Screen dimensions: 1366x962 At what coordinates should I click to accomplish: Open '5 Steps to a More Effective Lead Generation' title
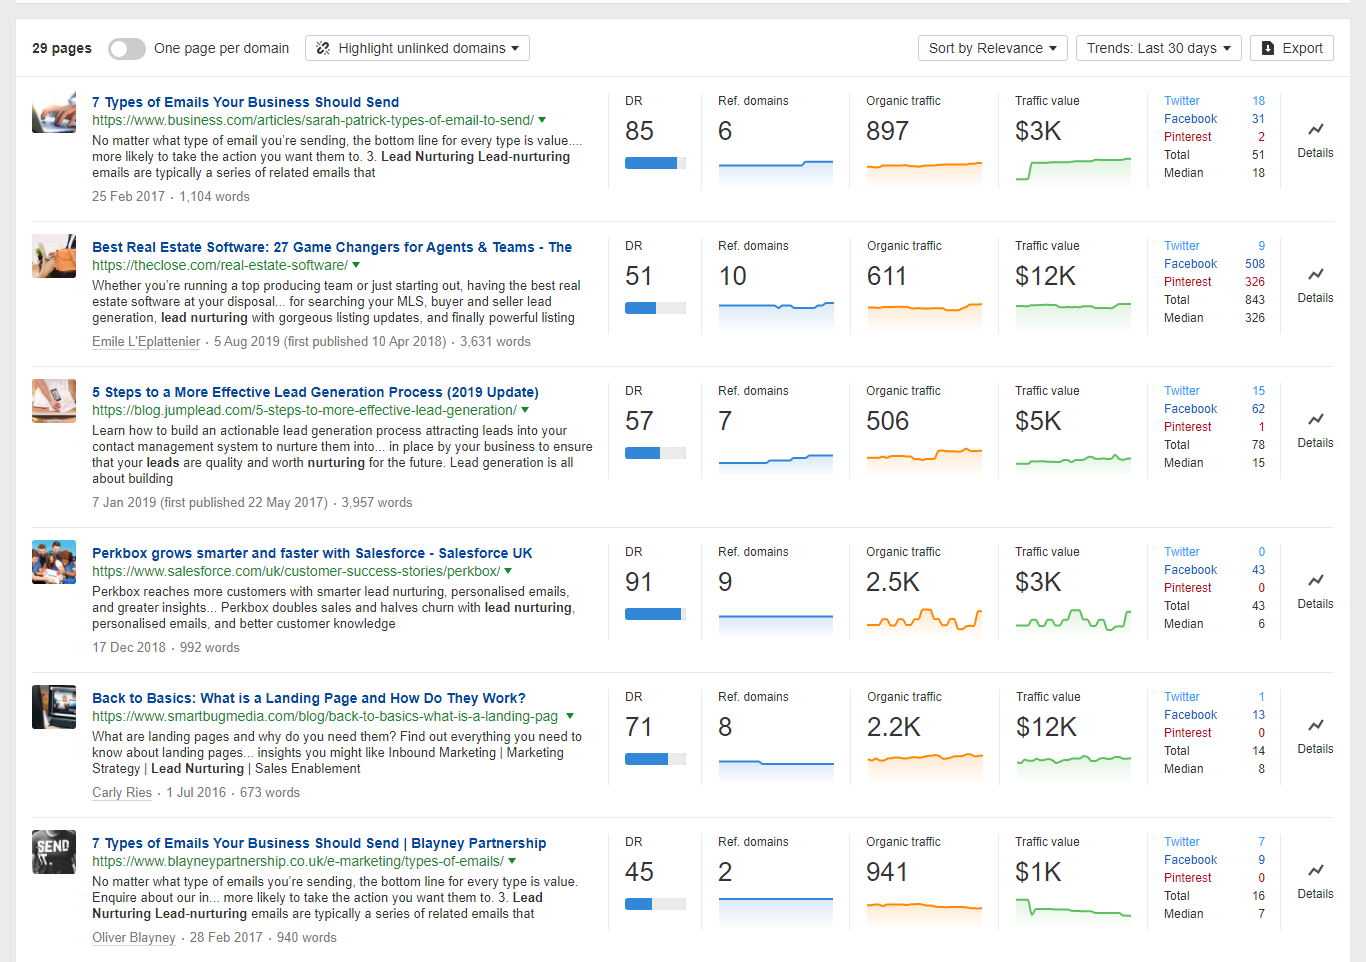coord(315,392)
